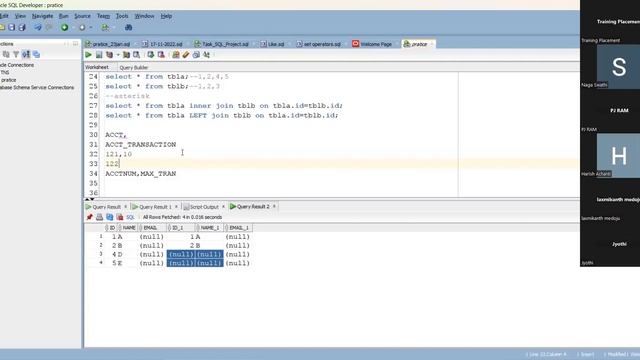The height and width of the screenshot is (360, 640).
Task: Switch to the Welcome Page tab
Action: pyautogui.click(x=372, y=44)
